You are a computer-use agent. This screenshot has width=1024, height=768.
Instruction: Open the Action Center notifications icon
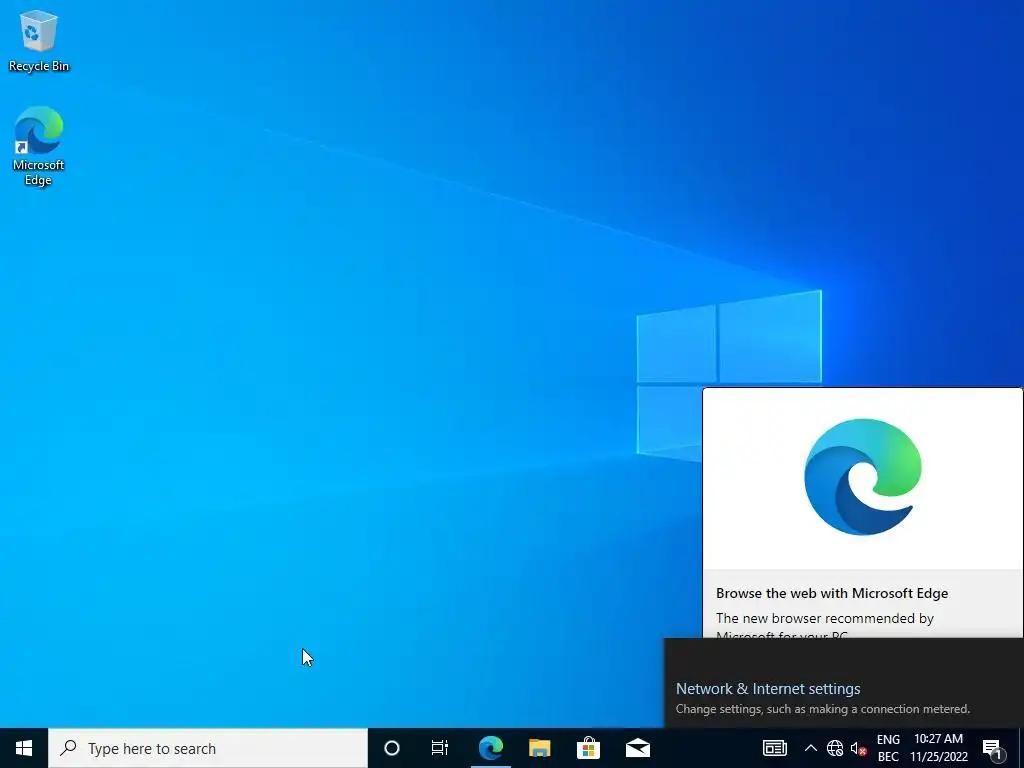[992, 748]
